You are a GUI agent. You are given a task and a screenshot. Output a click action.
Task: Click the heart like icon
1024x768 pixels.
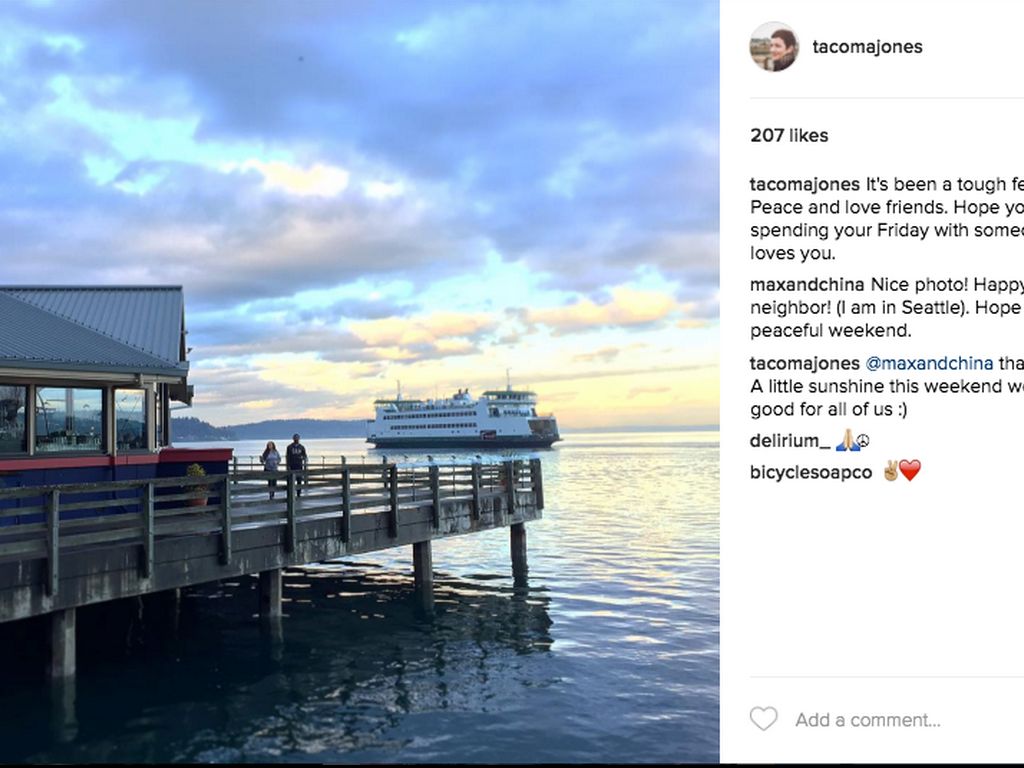(x=763, y=719)
